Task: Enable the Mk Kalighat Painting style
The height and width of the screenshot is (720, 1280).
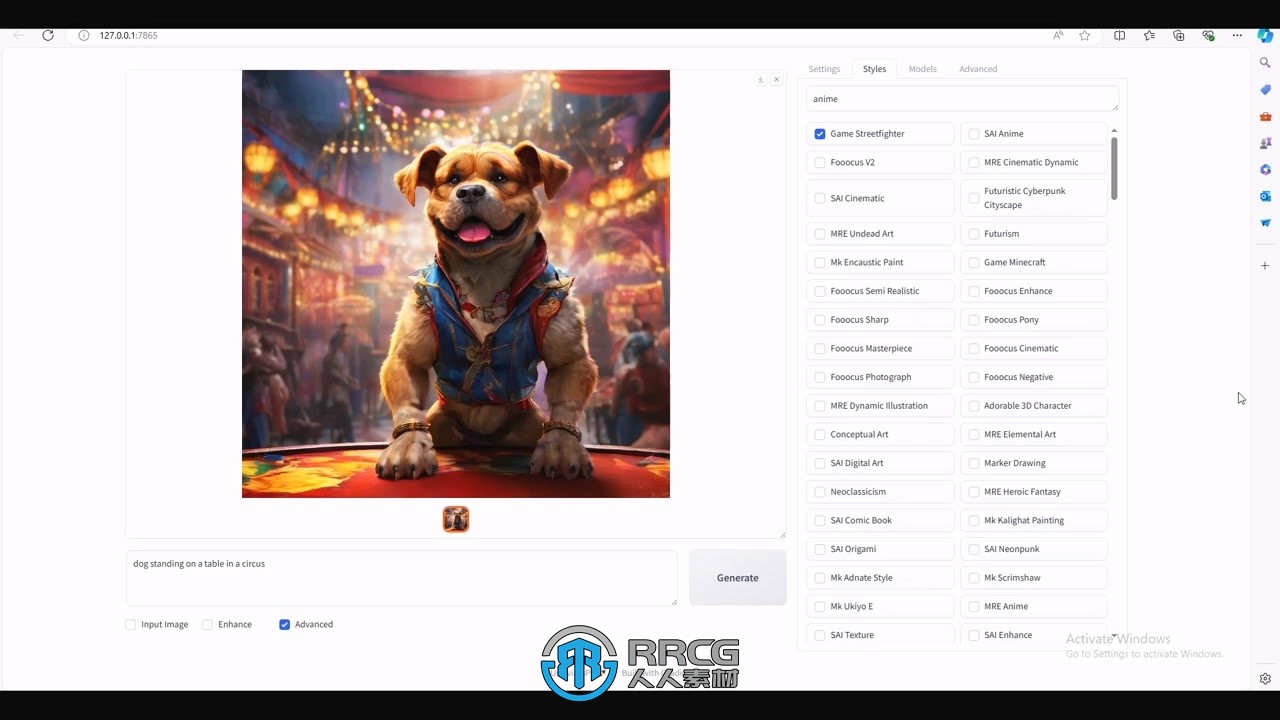Action: click(974, 520)
